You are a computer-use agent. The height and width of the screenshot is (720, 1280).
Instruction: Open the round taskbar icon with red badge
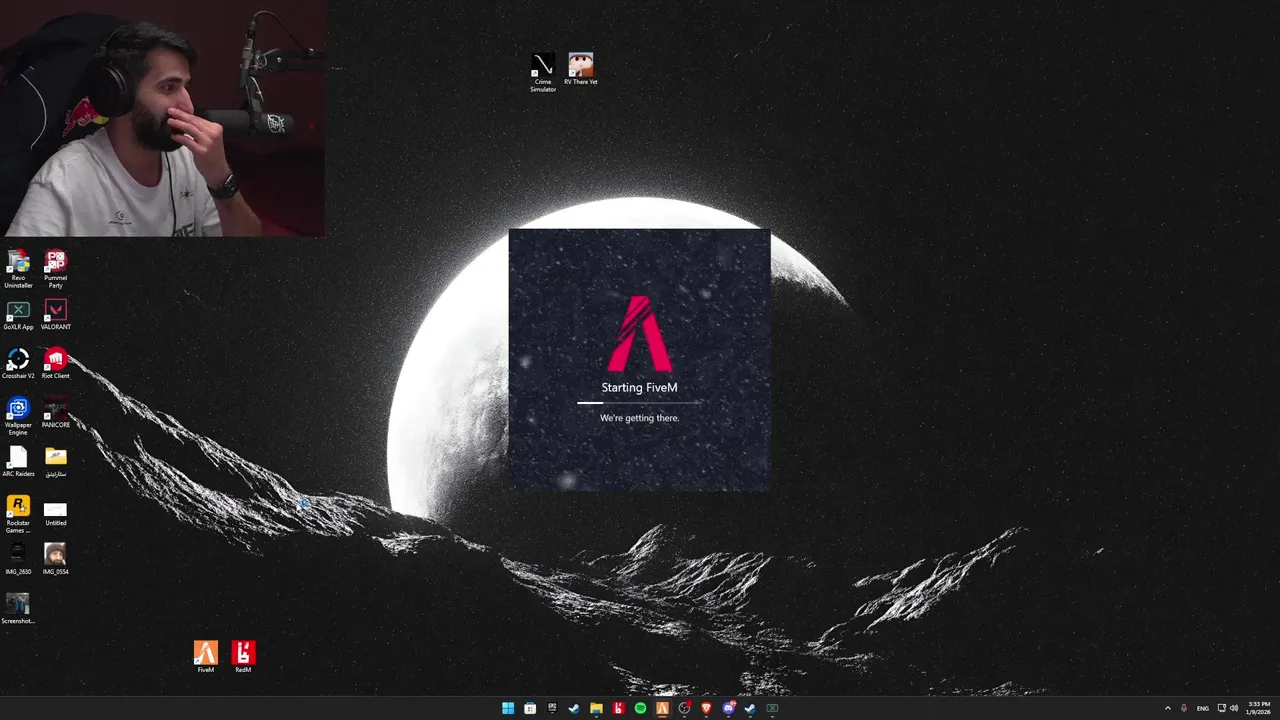(684, 708)
